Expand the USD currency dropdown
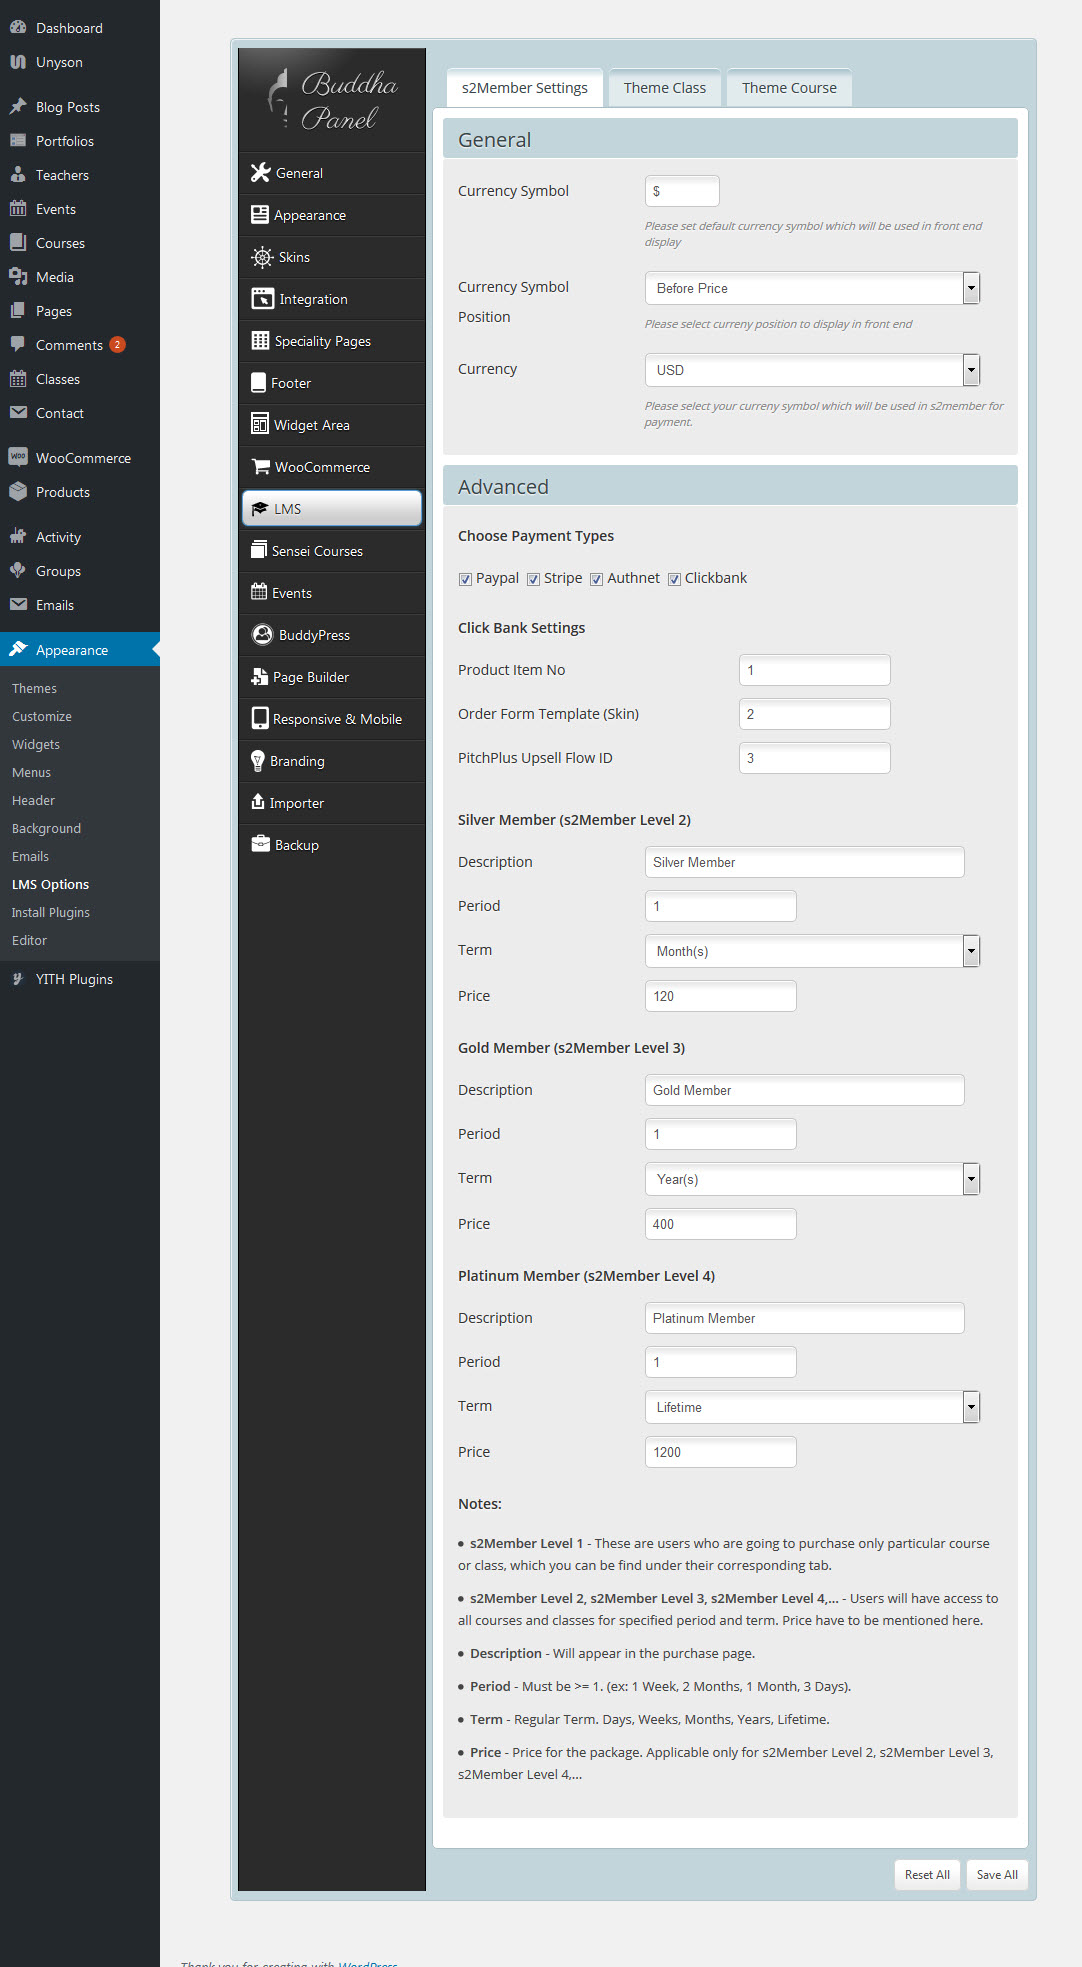 812,370
